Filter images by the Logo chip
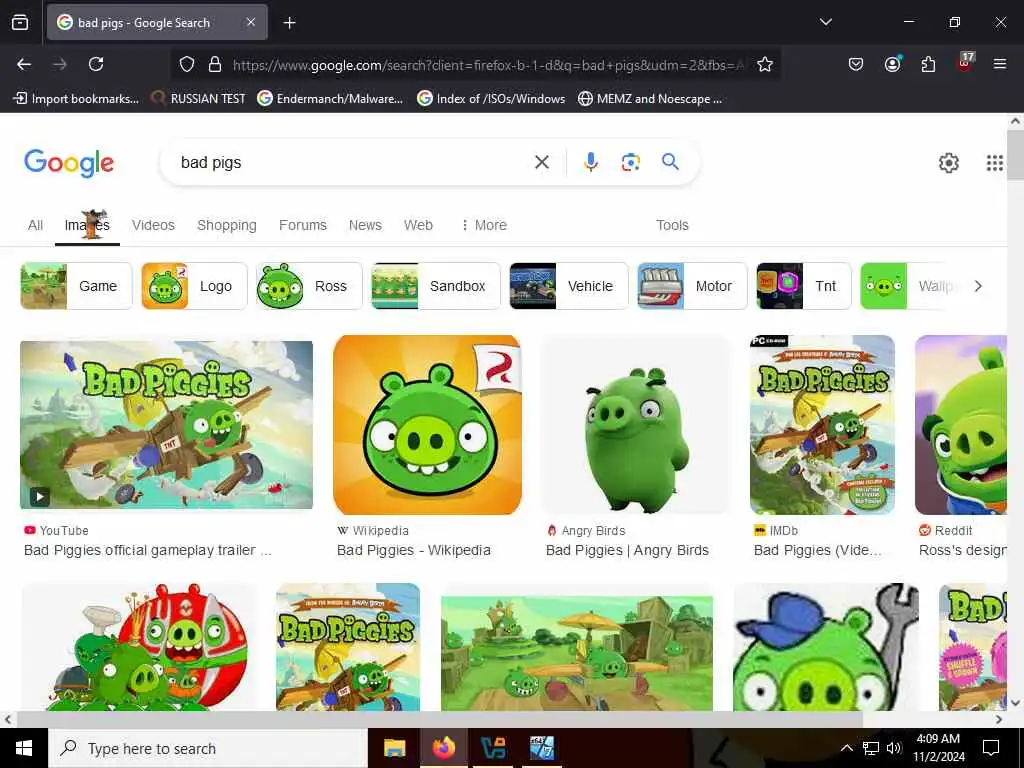This screenshot has width=1024, height=768. pos(195,286)
